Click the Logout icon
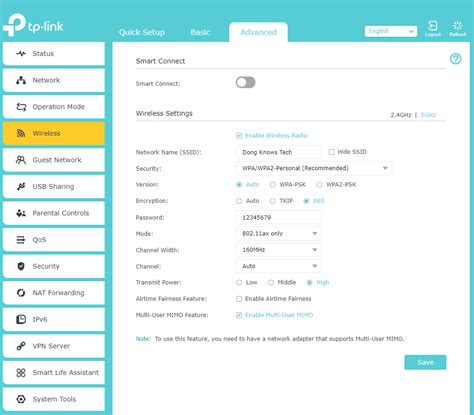The width and height of the screenshot is (474, 415). 433,28
